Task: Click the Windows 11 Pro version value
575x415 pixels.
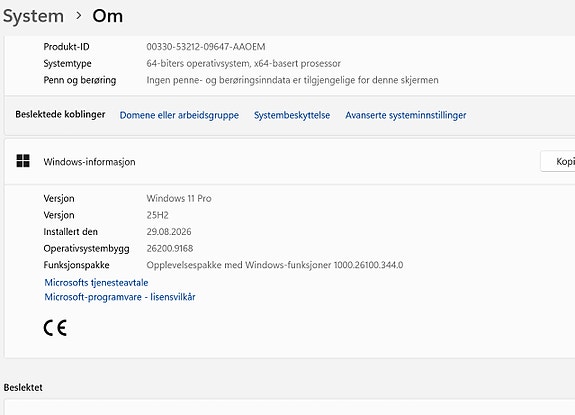Action: [x=179, y=198]
